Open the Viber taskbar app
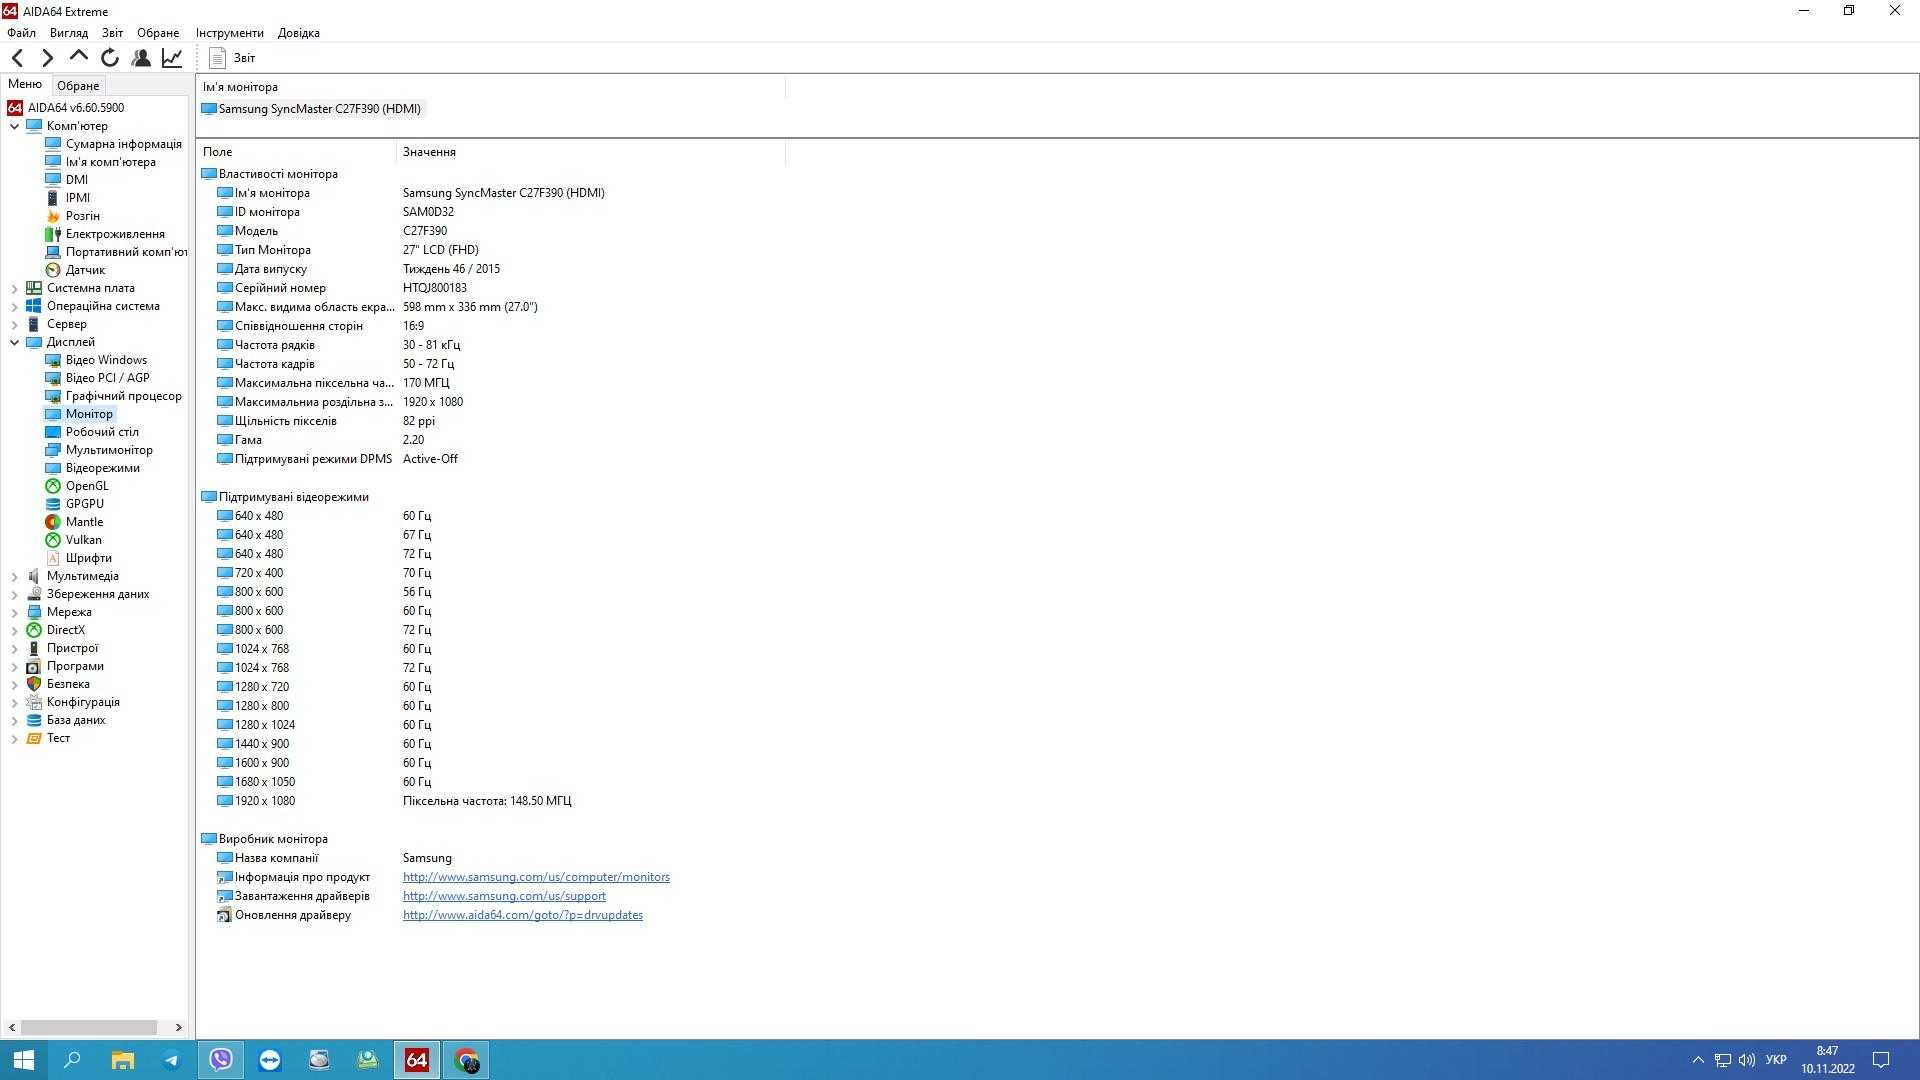Screen dimensions: 1920x1080 221,1060
